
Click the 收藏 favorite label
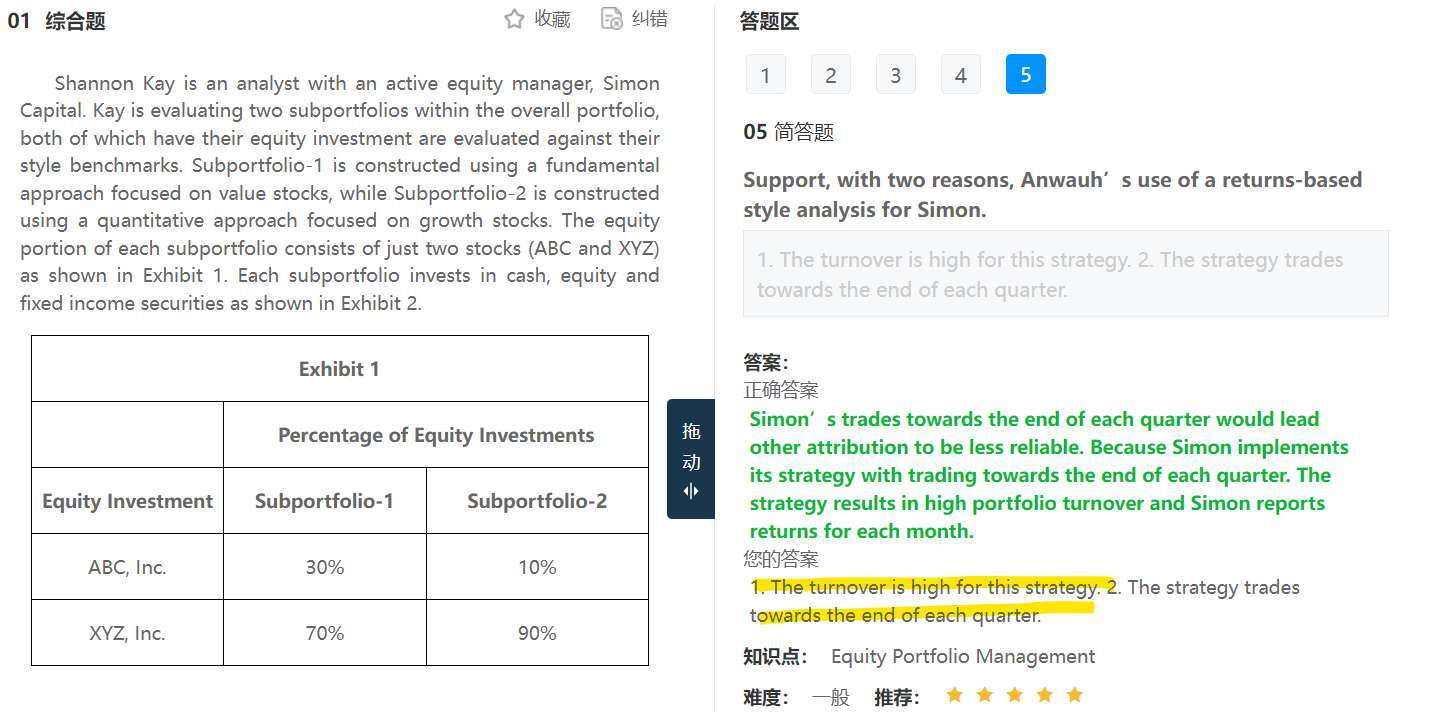[552, 19]
